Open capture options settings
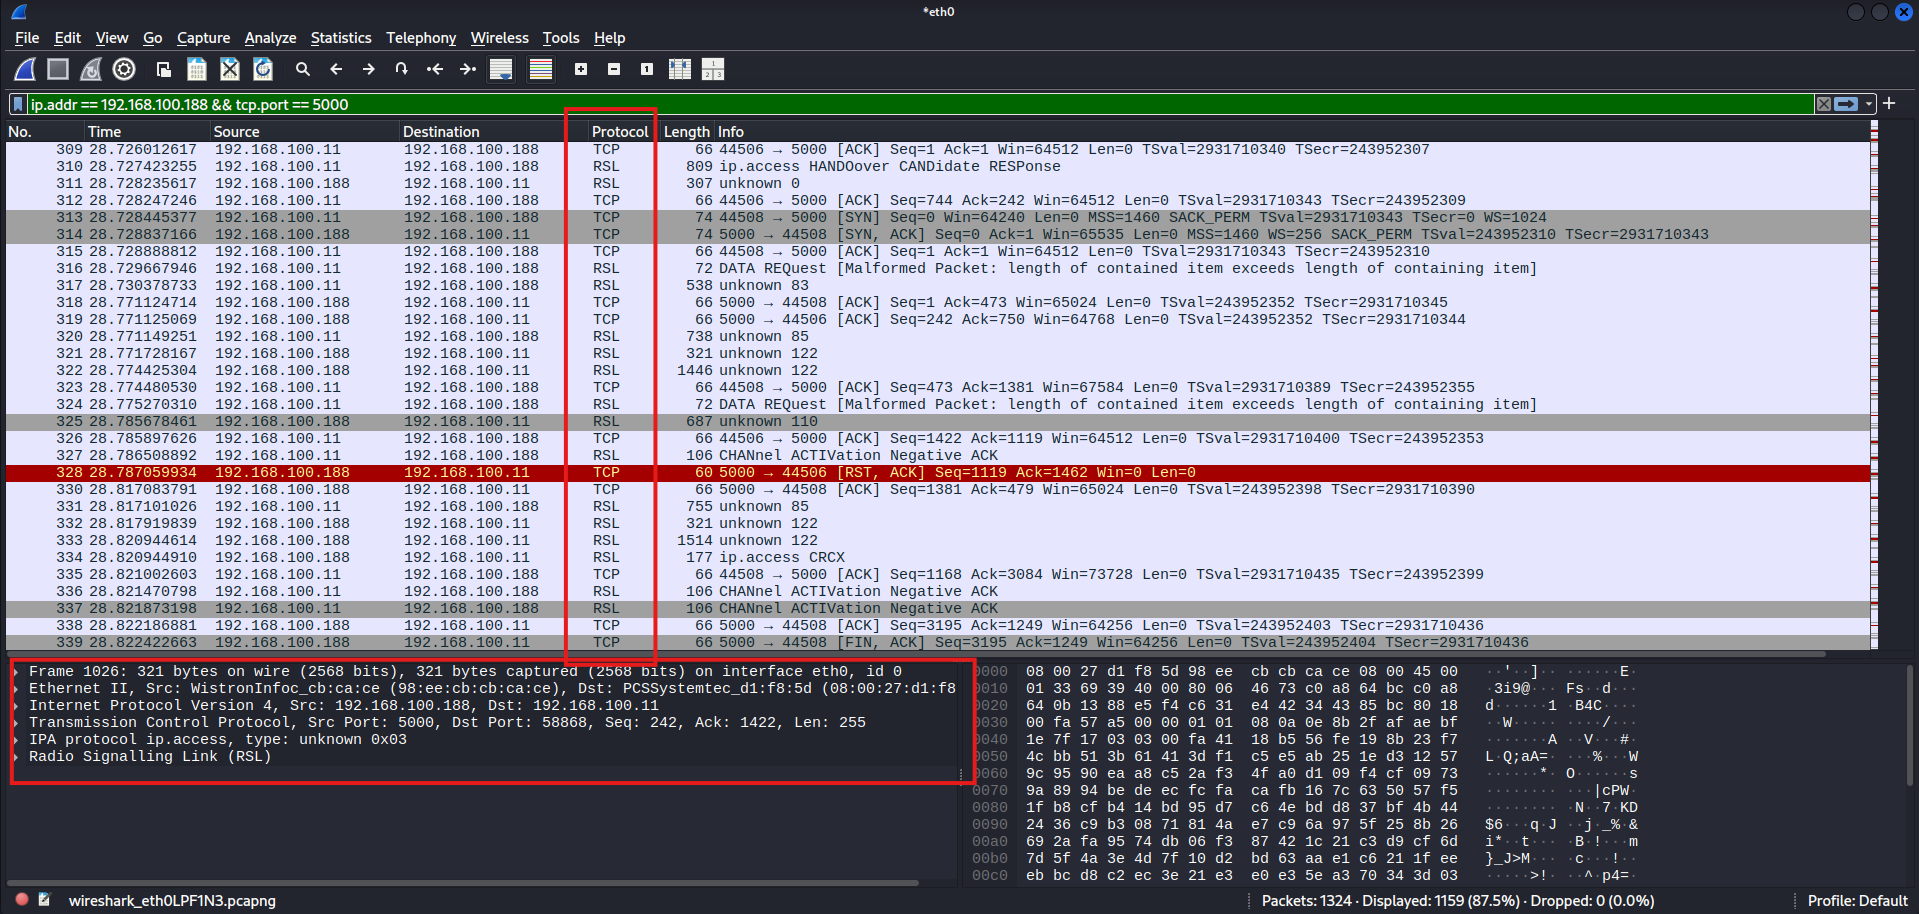Viewport: 1919px width, 914px height. [x=123, y=68]
